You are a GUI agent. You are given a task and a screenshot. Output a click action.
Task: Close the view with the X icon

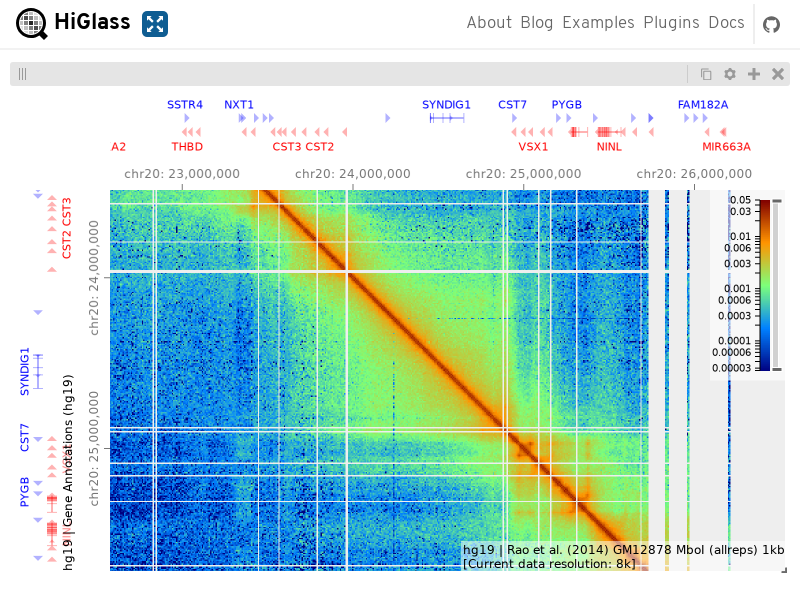point(778,74)
